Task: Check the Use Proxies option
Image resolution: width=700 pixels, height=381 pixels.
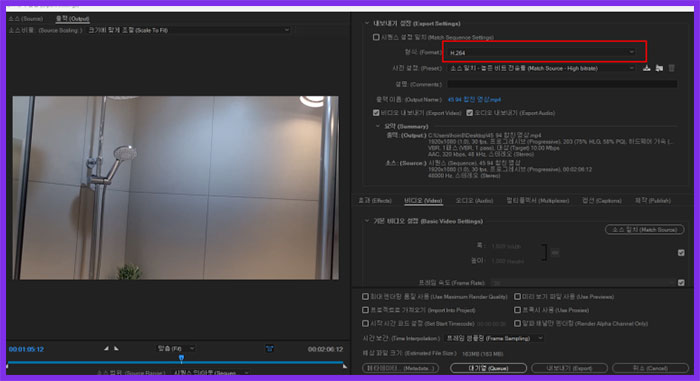Action: [x=517, y=310]
